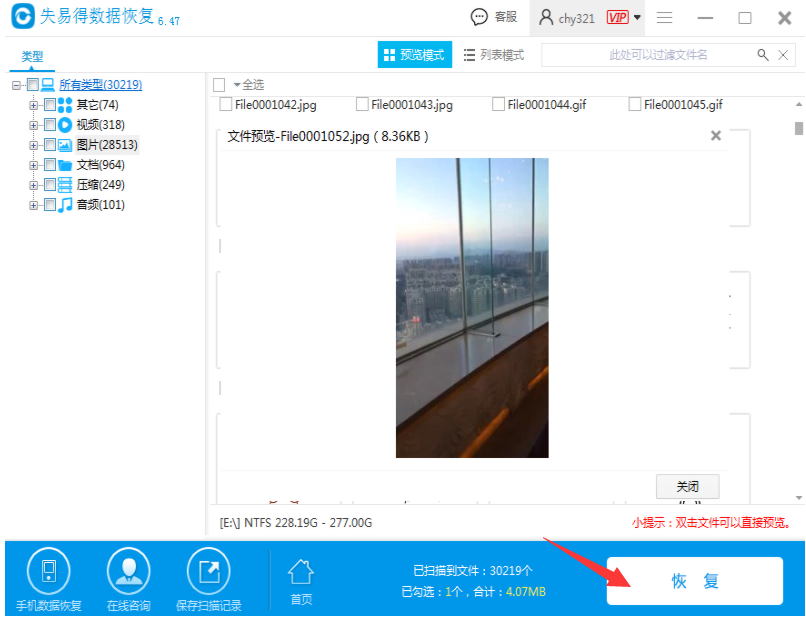Check the 图片(28513) checkbox
The image size is (806, 617).
point(50,145)
